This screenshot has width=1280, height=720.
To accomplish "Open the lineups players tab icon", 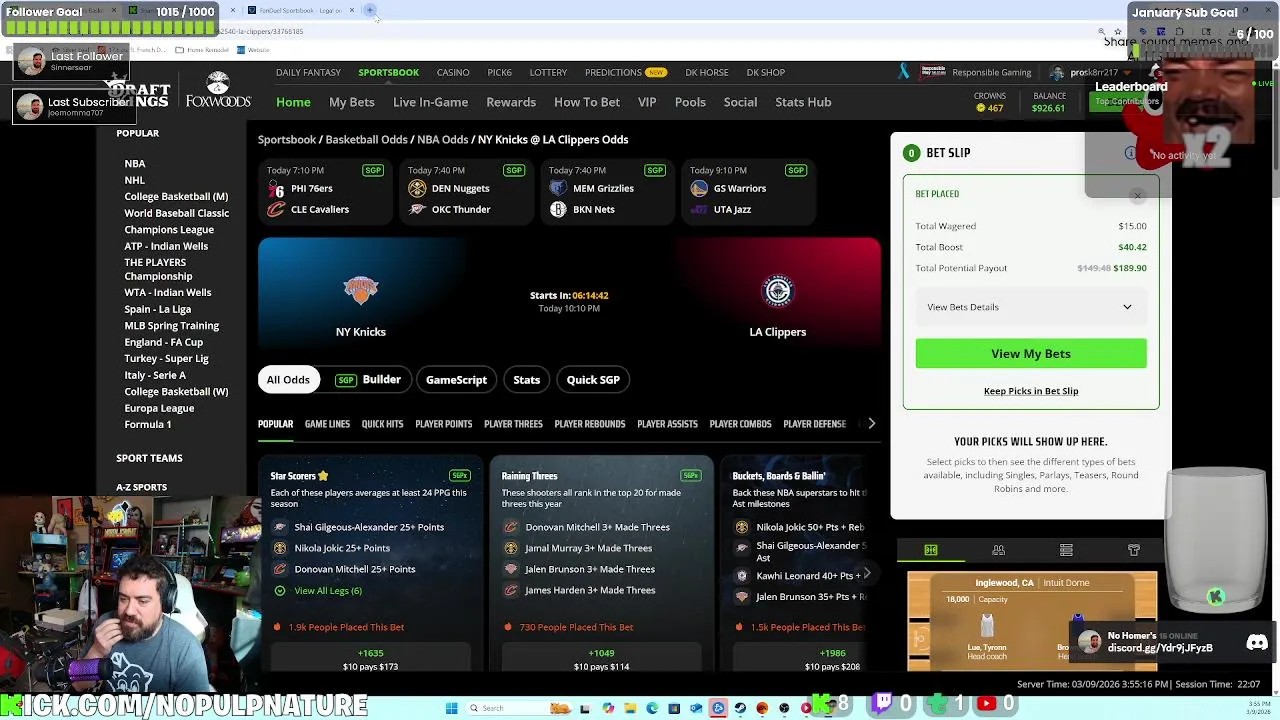I will point(998,550).
